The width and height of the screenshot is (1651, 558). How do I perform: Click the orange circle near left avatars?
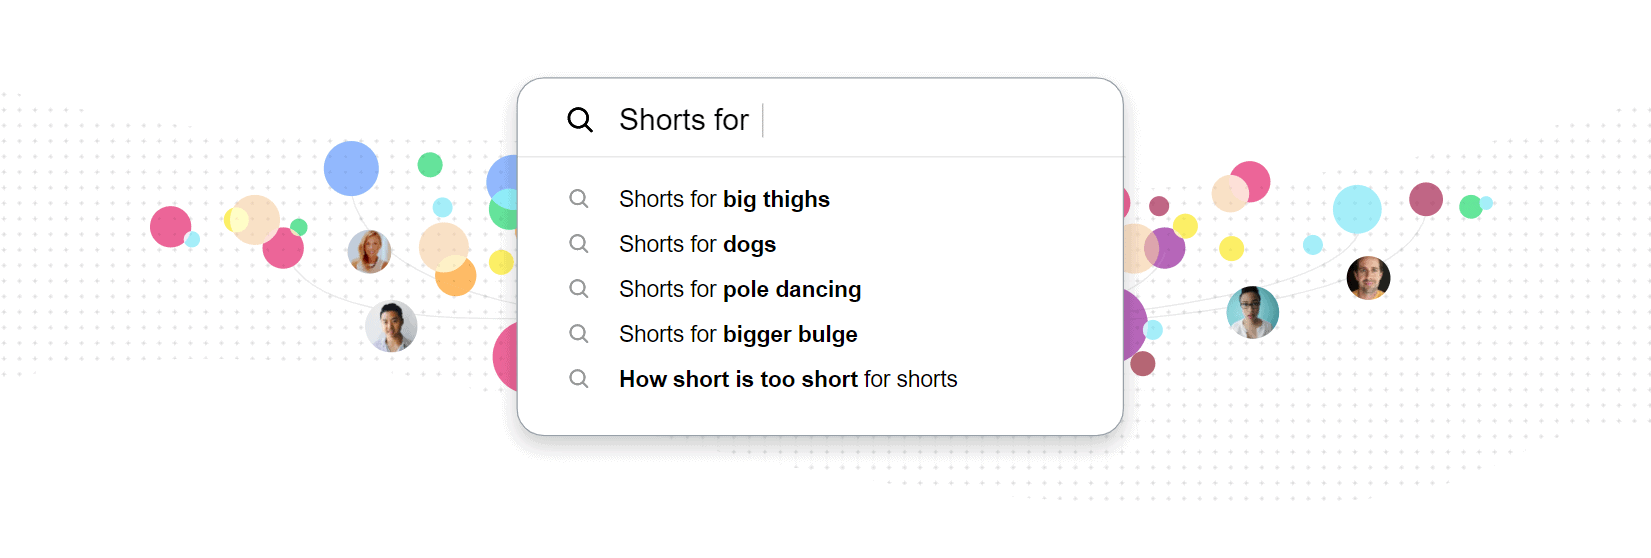(455, 276)
